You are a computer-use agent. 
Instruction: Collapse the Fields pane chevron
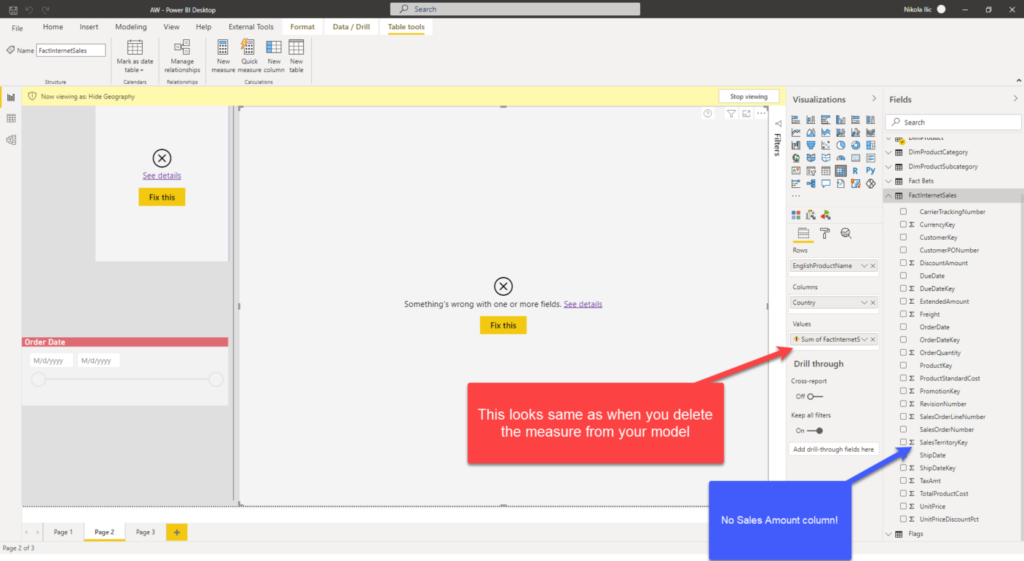pyautogui.click(x=1015, y=99)
